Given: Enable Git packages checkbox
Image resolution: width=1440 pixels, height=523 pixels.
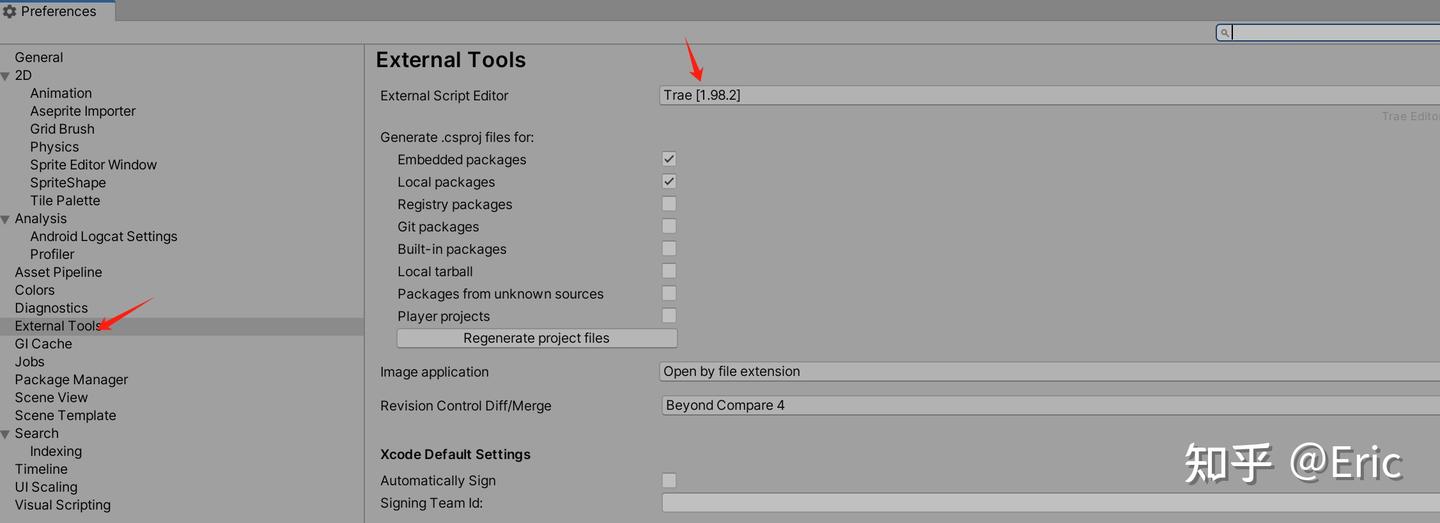Looking at the screenshot, I should coord(669,227).
